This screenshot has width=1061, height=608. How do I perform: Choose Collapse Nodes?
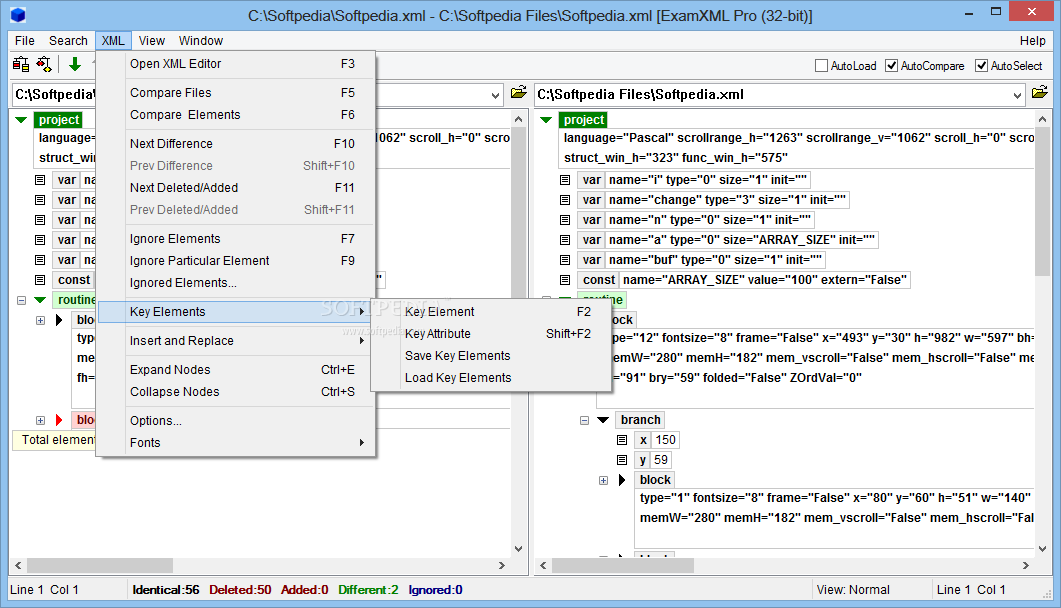click(236, 392)
